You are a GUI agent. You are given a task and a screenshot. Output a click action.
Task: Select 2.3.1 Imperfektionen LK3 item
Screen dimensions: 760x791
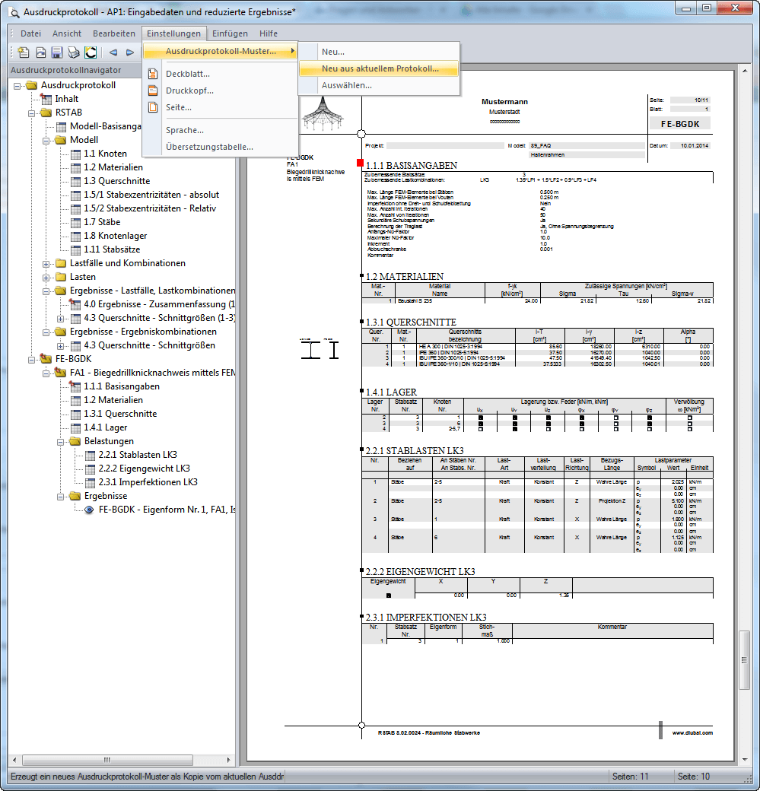tap(148, 482)
